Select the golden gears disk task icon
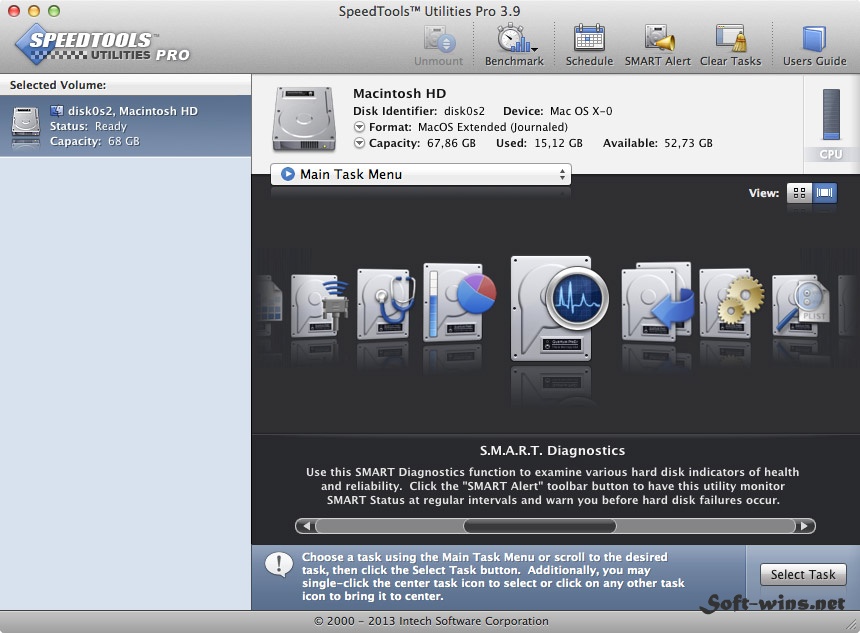 (x=731, y=303)
